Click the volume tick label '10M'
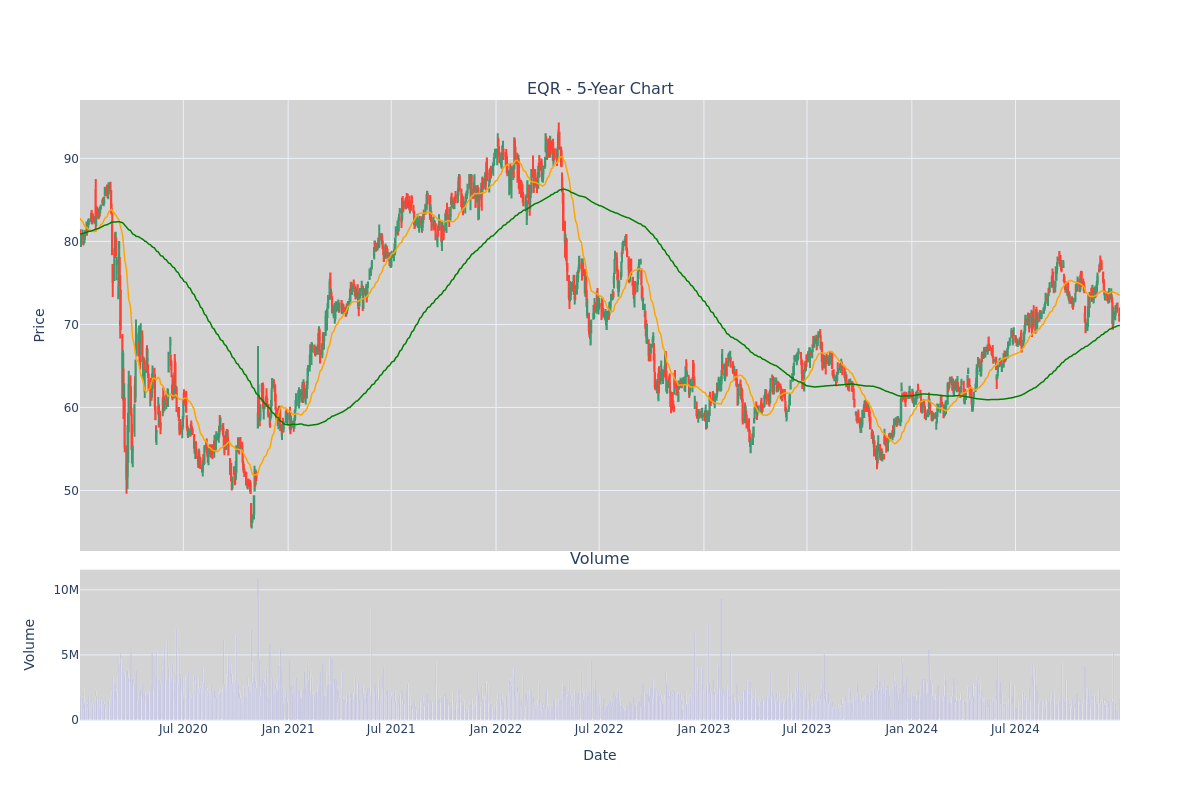1200x800 pixels. pos(66,590)
